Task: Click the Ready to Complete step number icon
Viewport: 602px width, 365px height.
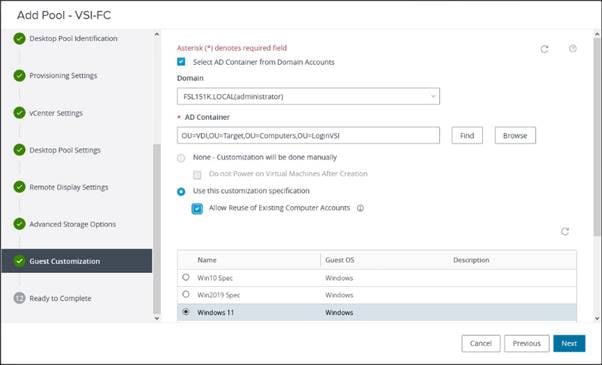Action: [20, 298]
